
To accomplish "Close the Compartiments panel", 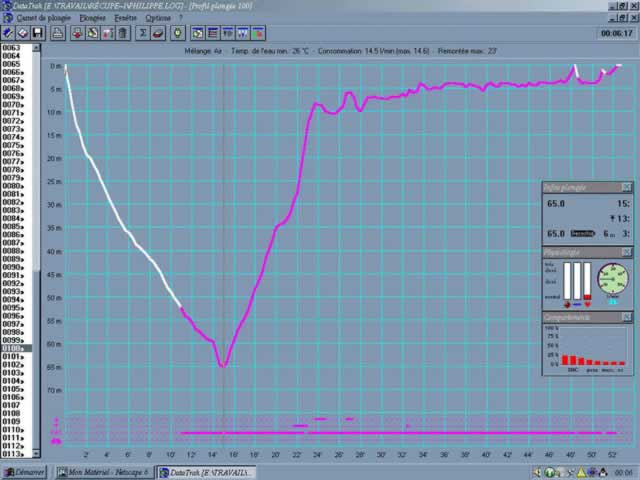I will (x=627, y=317).
